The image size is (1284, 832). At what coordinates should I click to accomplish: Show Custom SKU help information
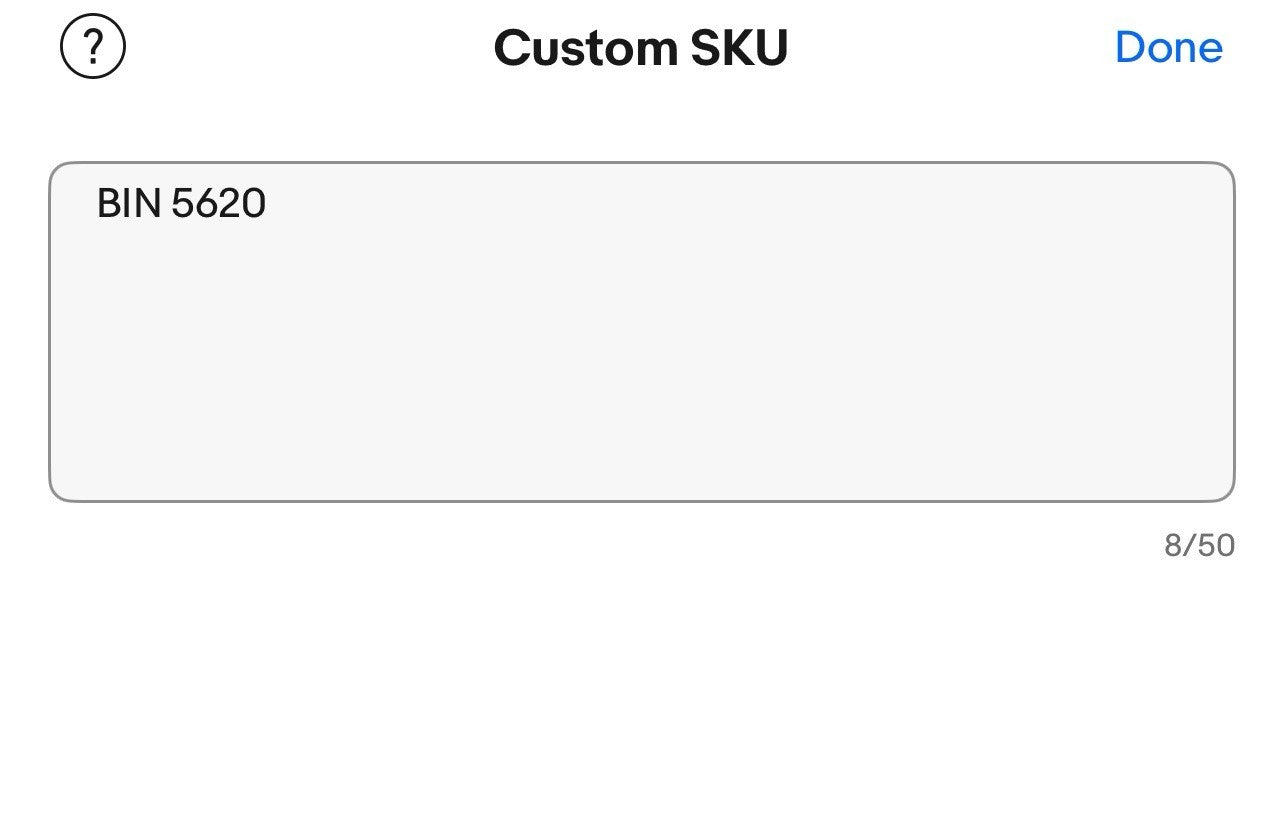tap(93, 47)
